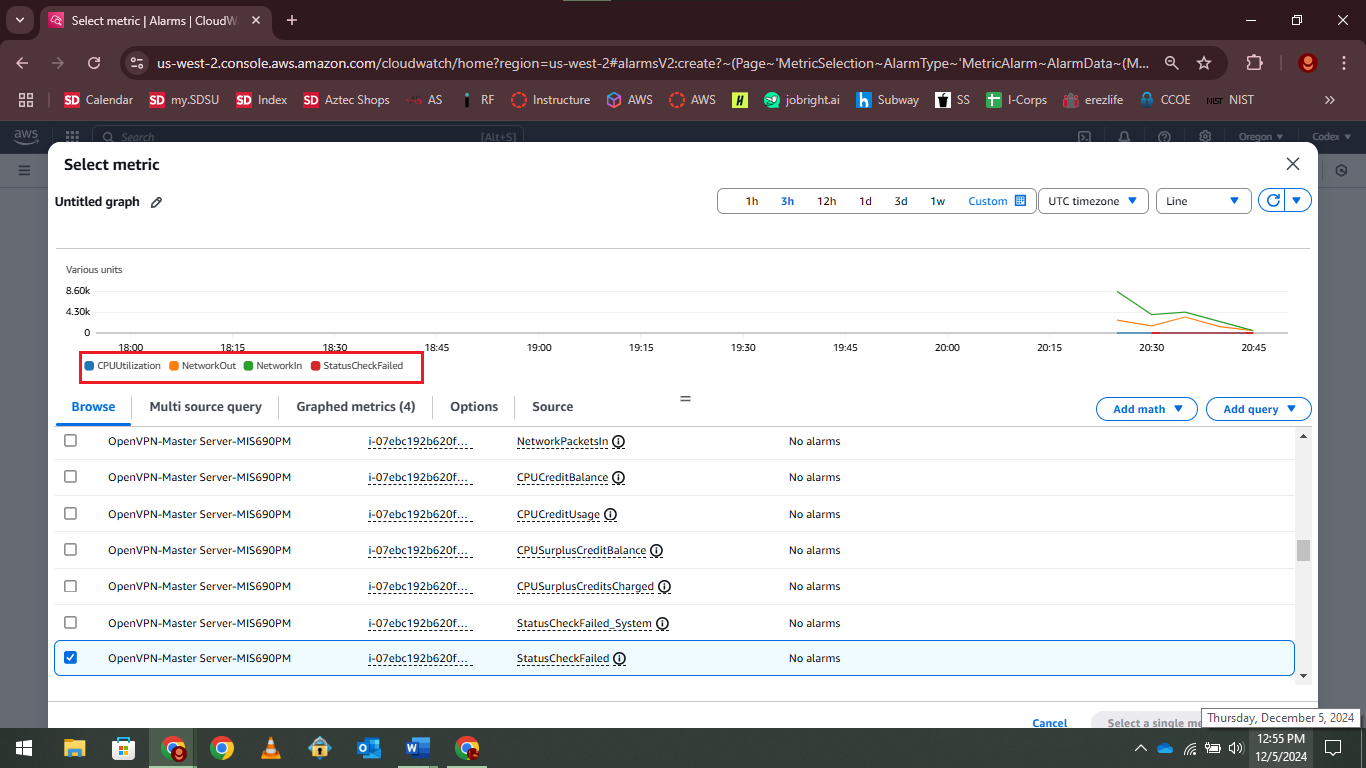Open the tab search dropdown

click(x=20, y=20)
